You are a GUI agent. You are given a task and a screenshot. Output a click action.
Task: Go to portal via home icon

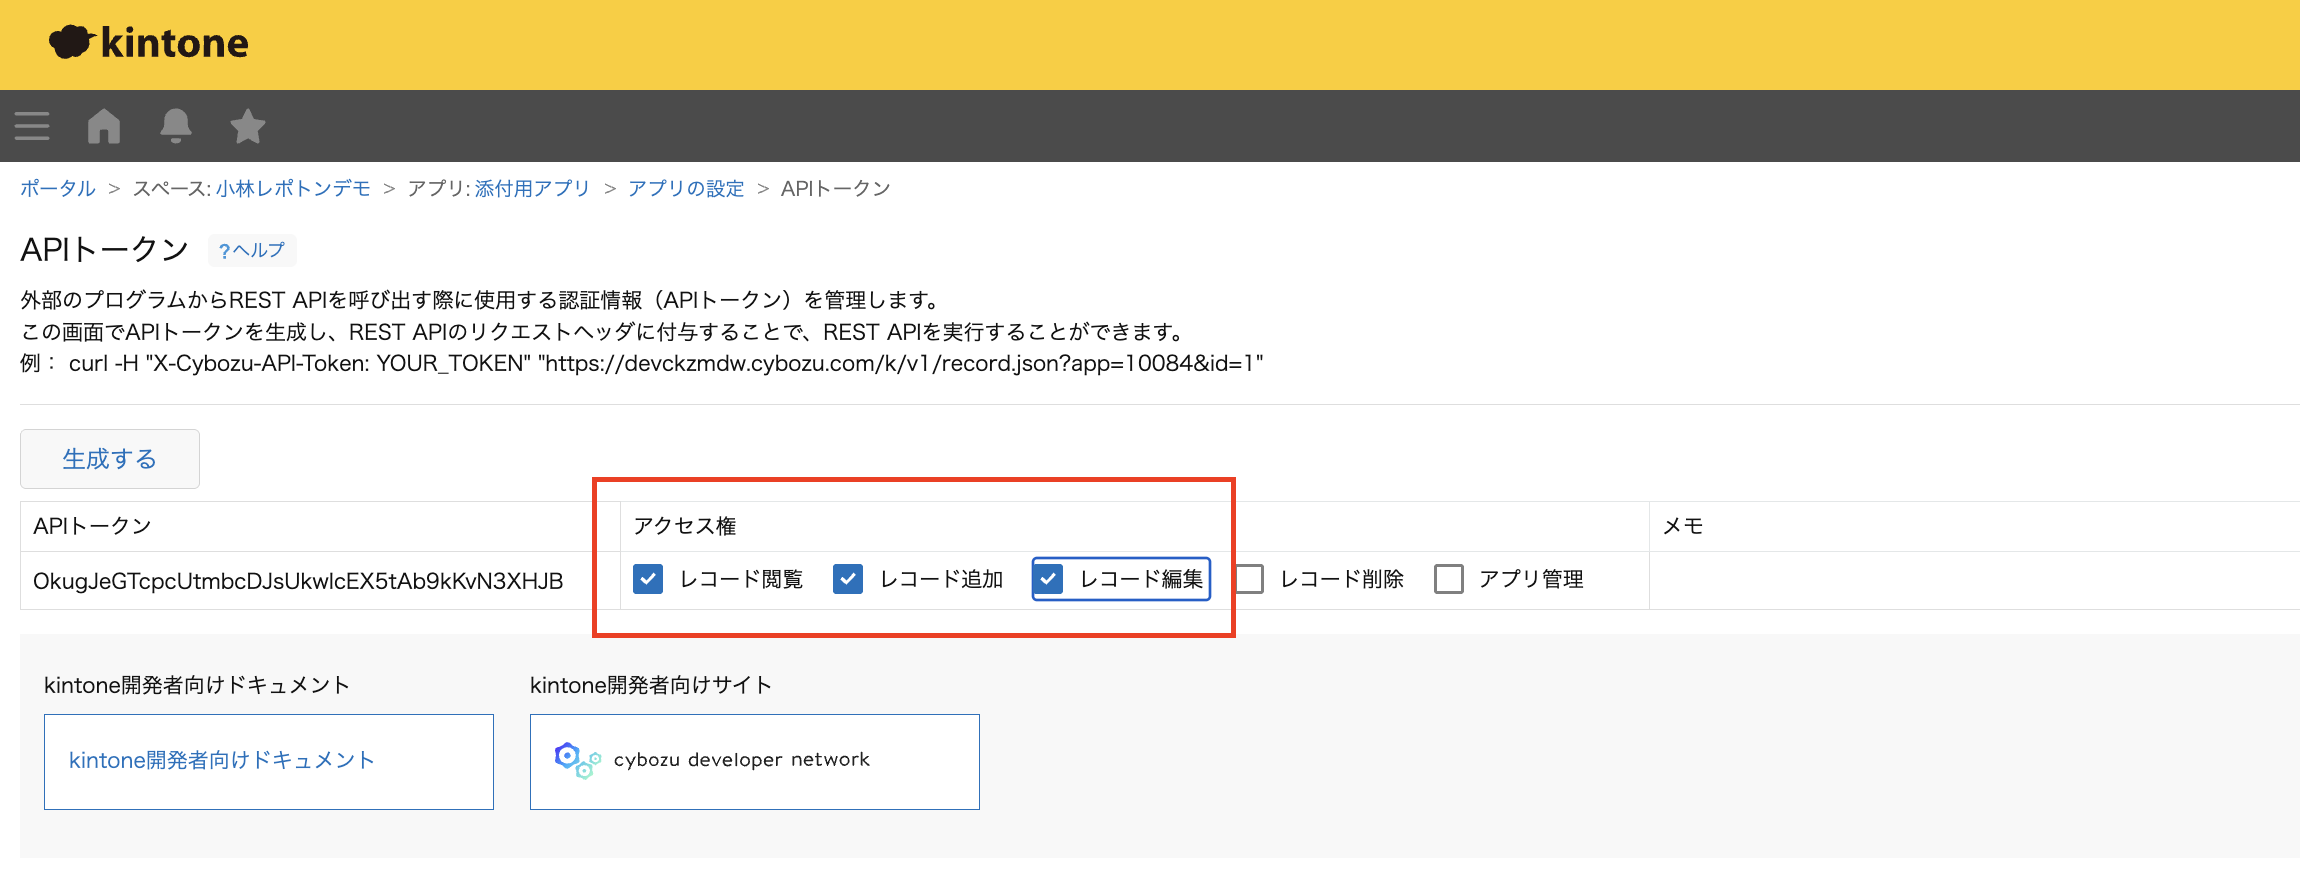104,126
